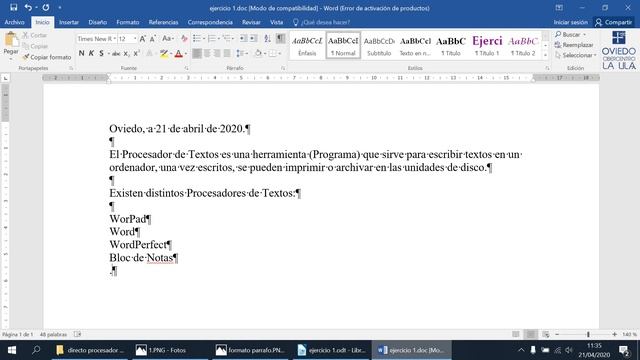Click the zoom slider handle
This screenshot has width=640, height=360.
[588, 334]
